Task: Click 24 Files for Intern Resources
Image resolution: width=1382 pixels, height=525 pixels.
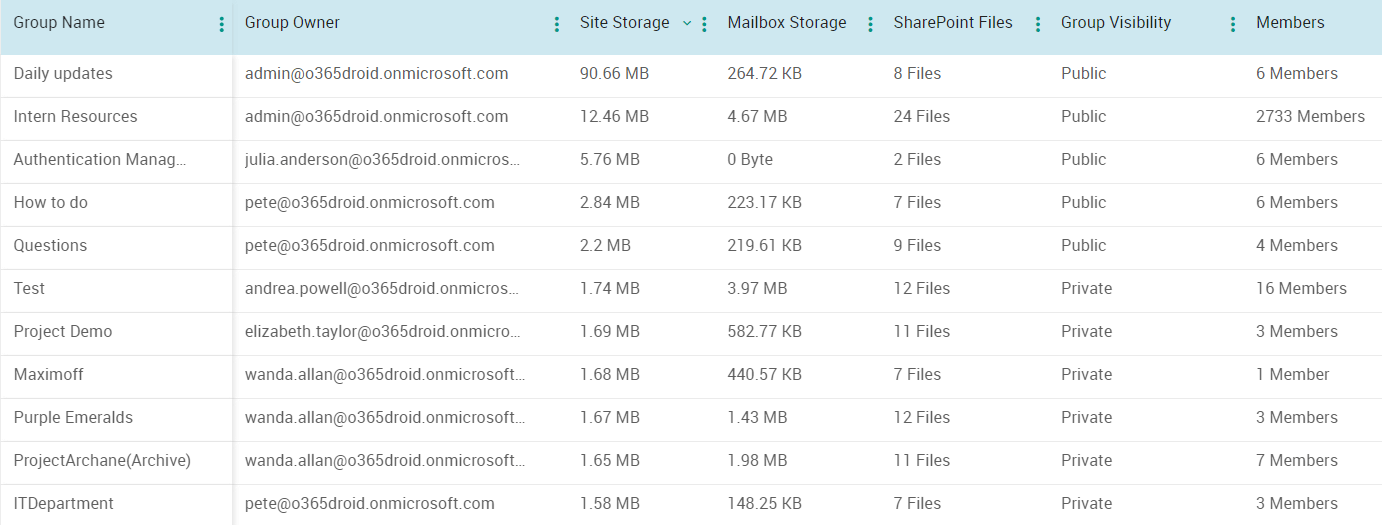Action: [921, 117]
